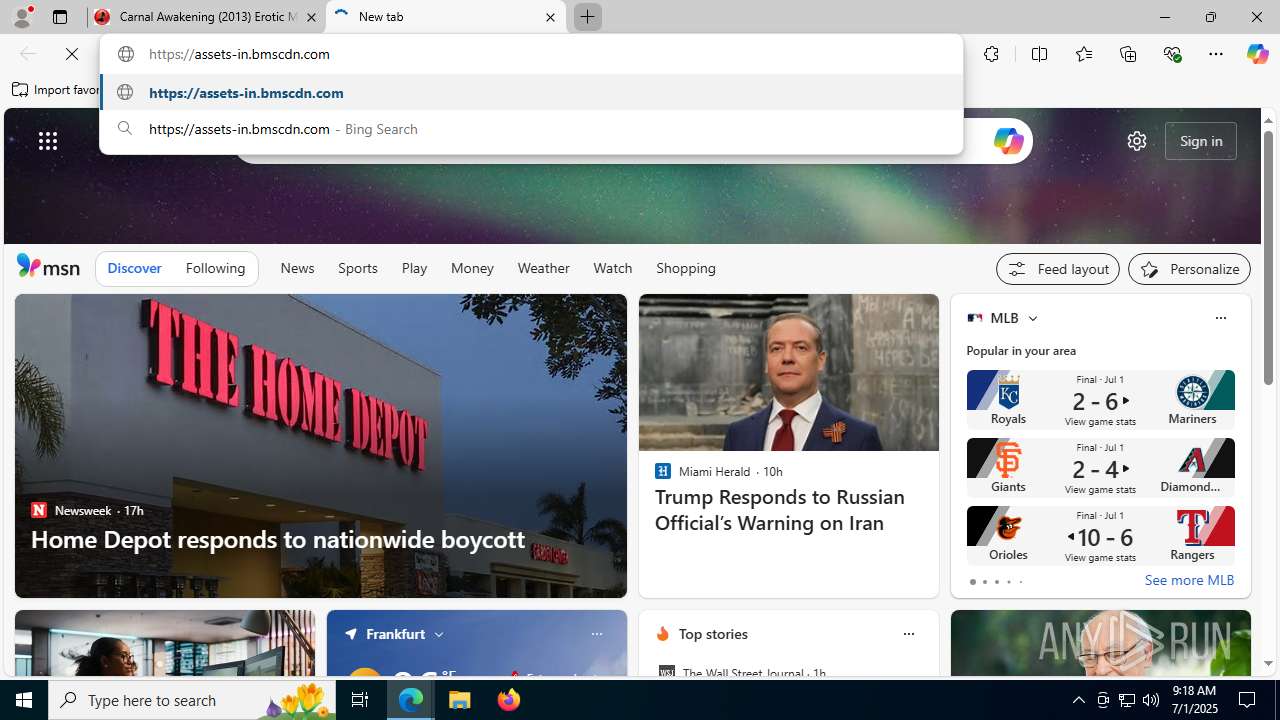Open the News section

coord(297,268)
